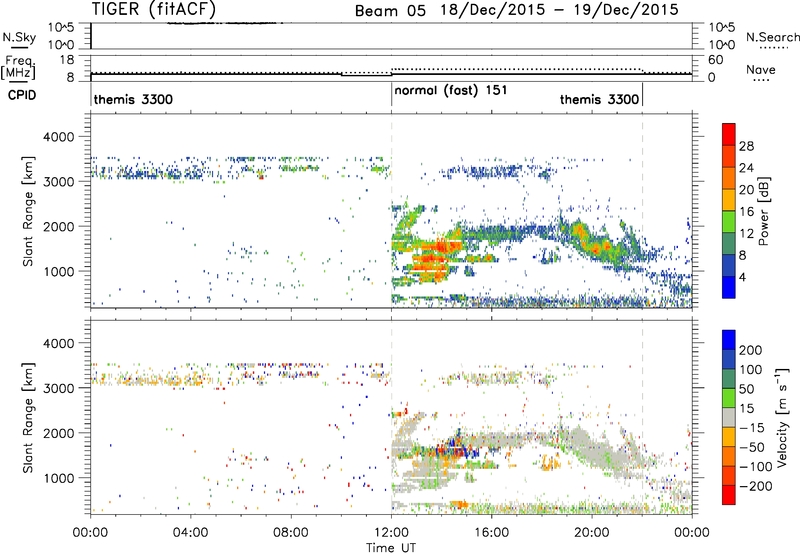Image resolution: width=800 pixels, height=554 pixels.
Task: Click the right 'themis 3300' CPID label before 22:00
Action: pyautogui.click(x=599, y=99)
